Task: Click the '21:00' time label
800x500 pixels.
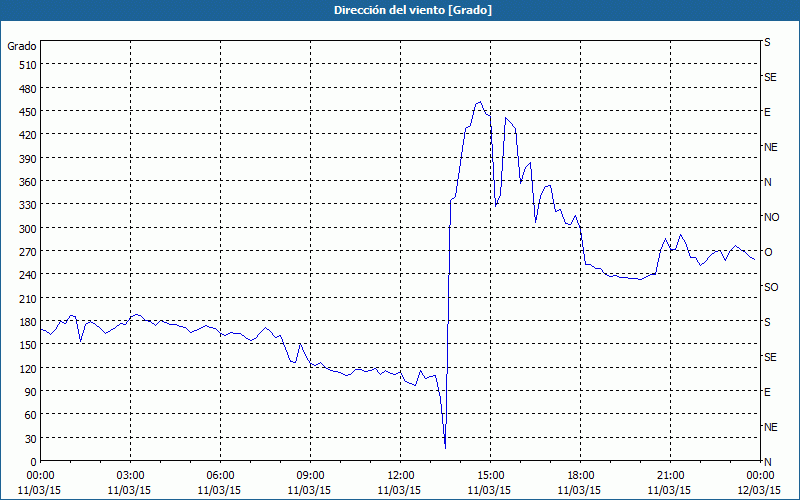Action: pyautogui.click(x=670, y=476)
